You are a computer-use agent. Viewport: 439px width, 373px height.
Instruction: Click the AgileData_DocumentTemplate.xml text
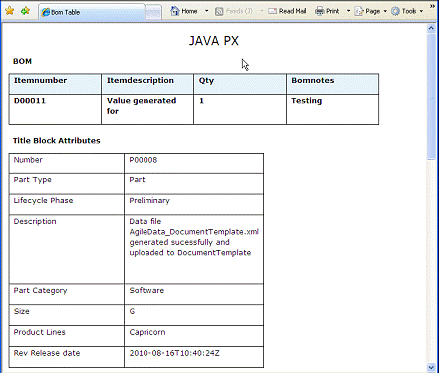point(194,232)
